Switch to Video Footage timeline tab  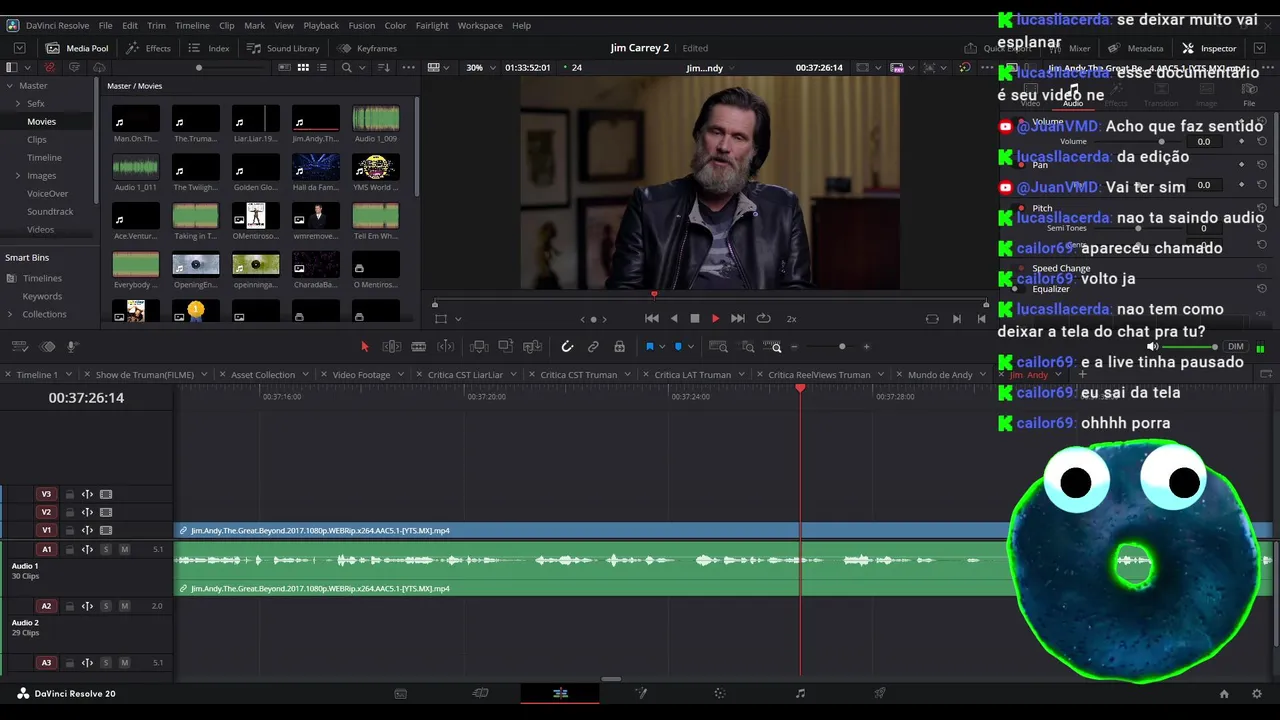[361, 375]
